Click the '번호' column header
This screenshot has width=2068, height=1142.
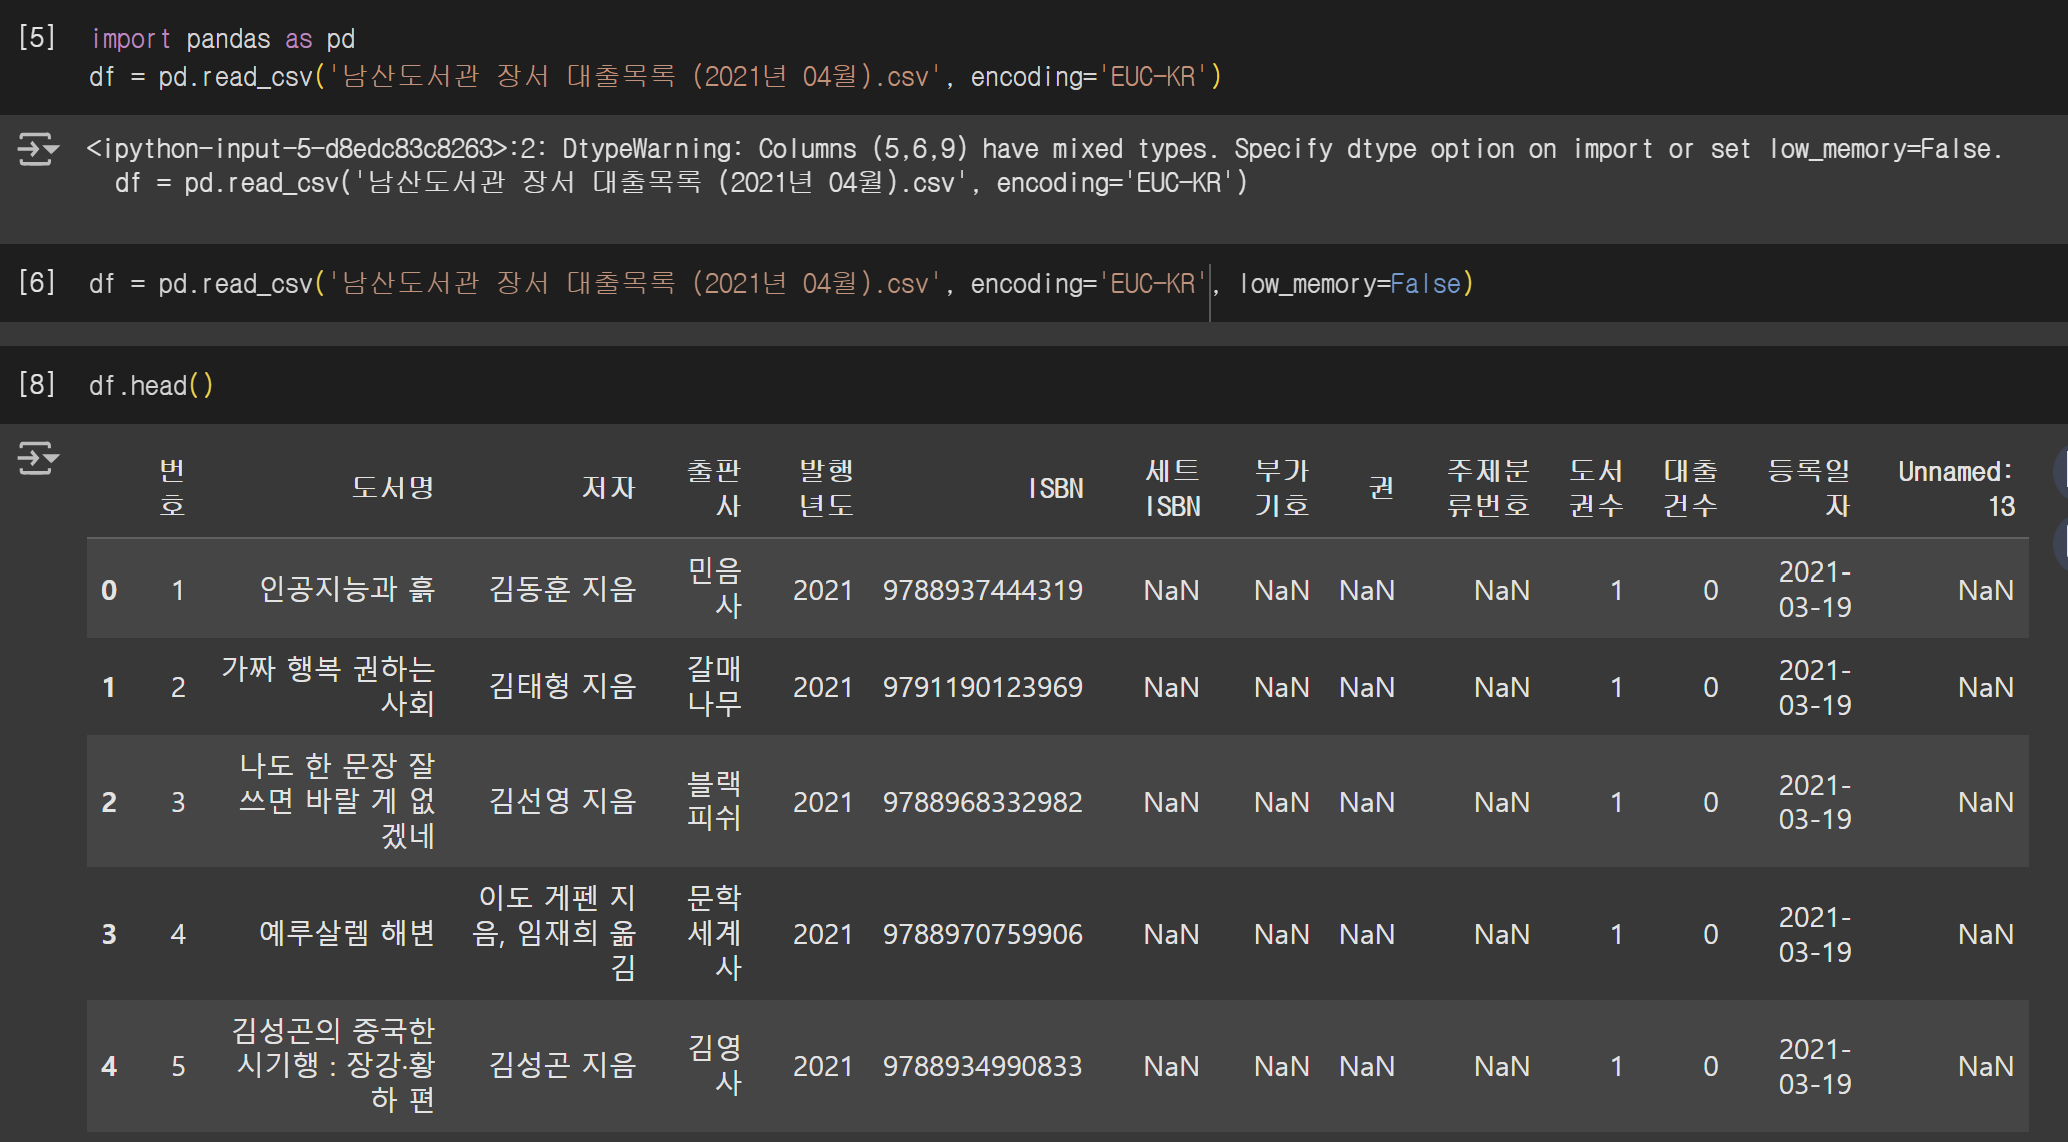(172, 488)
